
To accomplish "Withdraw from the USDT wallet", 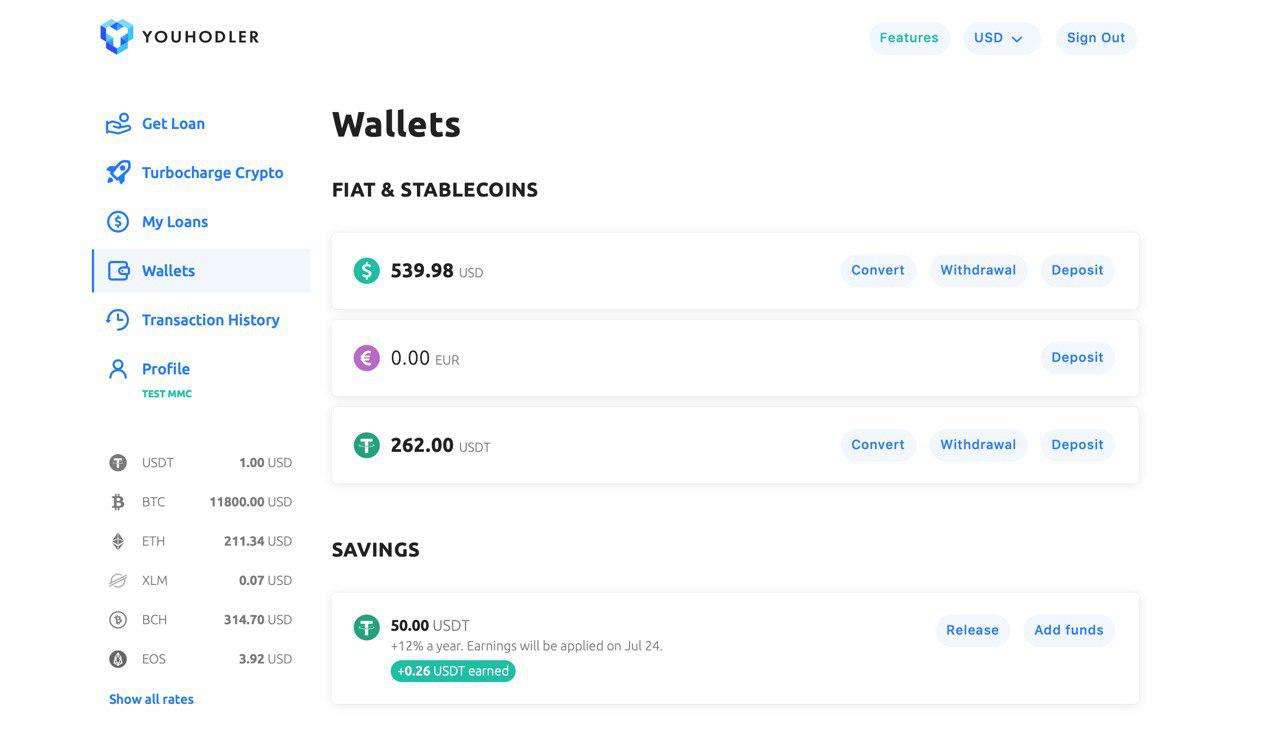I will 978,445.
